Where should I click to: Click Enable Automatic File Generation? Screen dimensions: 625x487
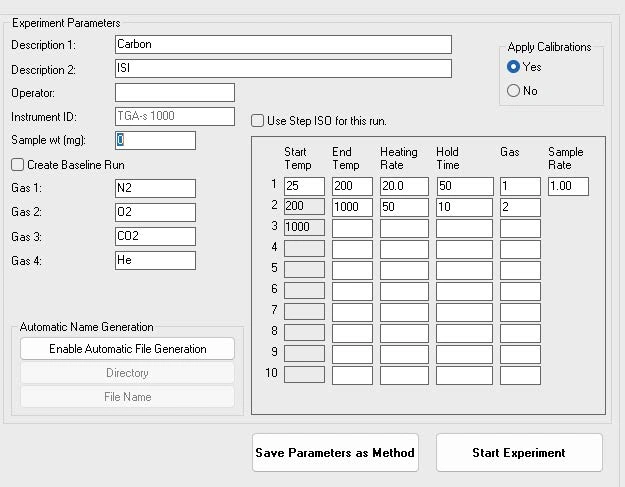(127, 349)
